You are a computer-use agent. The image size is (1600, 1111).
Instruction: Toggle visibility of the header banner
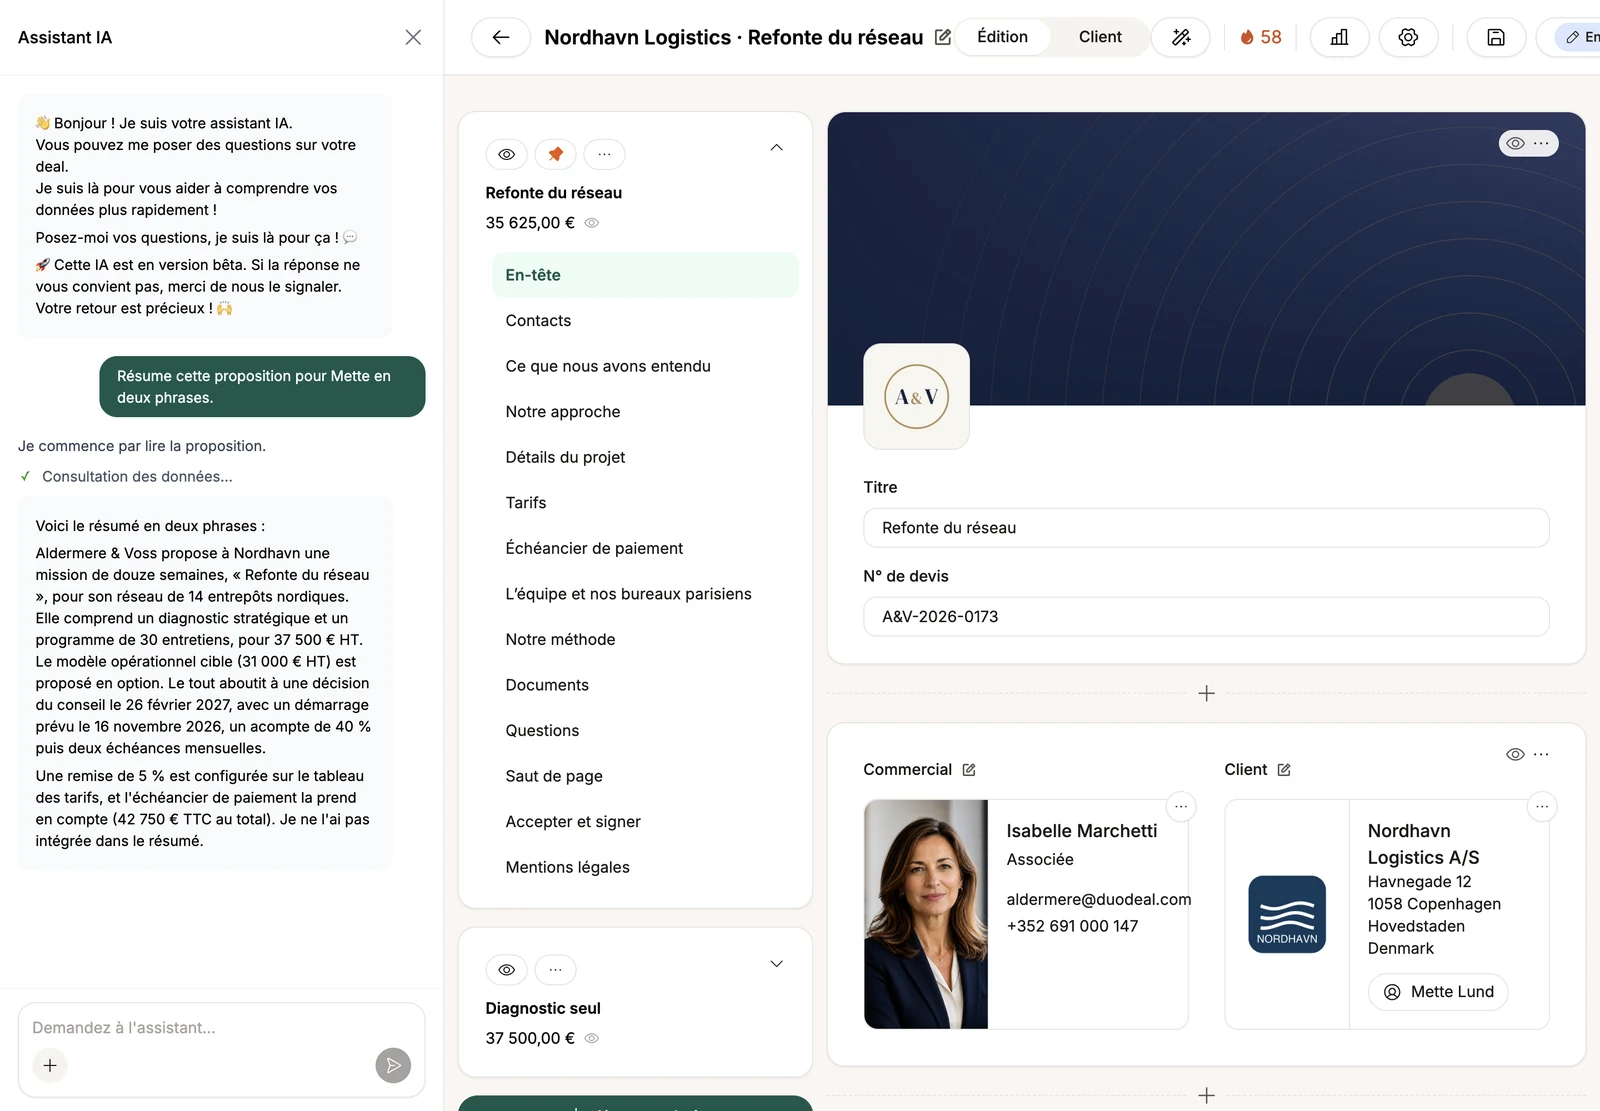[1516, 143]
